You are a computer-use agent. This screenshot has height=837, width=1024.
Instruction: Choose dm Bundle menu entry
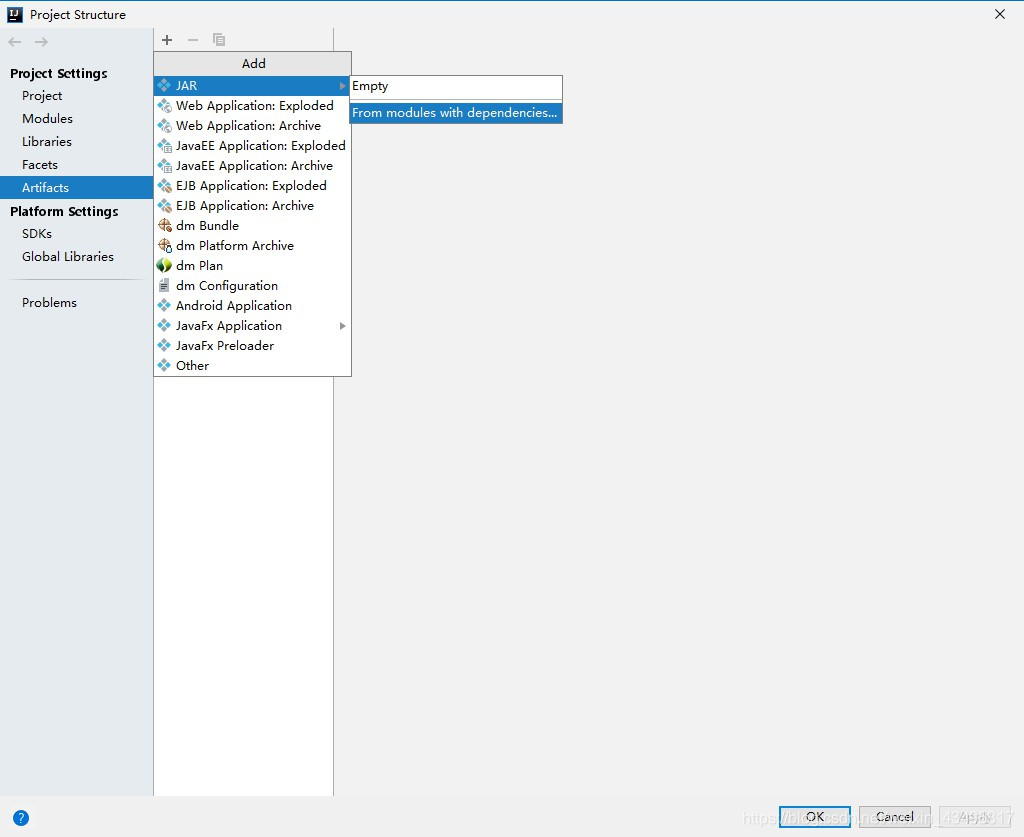[x=252, y=226]
